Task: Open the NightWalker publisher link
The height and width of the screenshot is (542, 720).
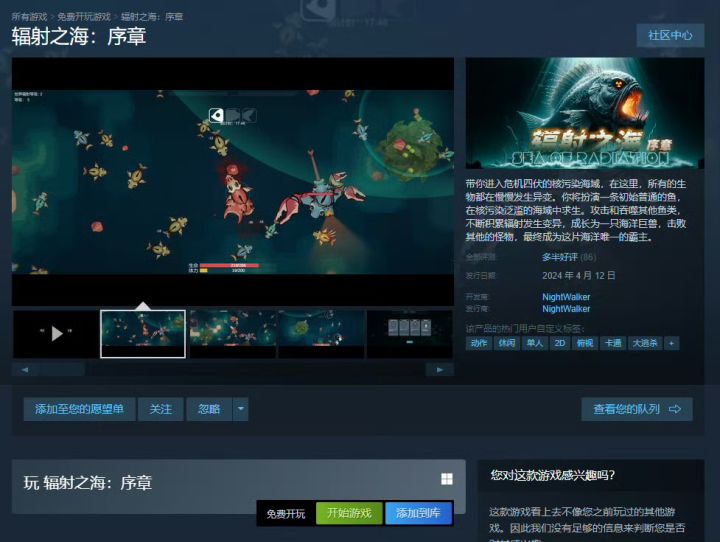Action: tap(566, 309)
